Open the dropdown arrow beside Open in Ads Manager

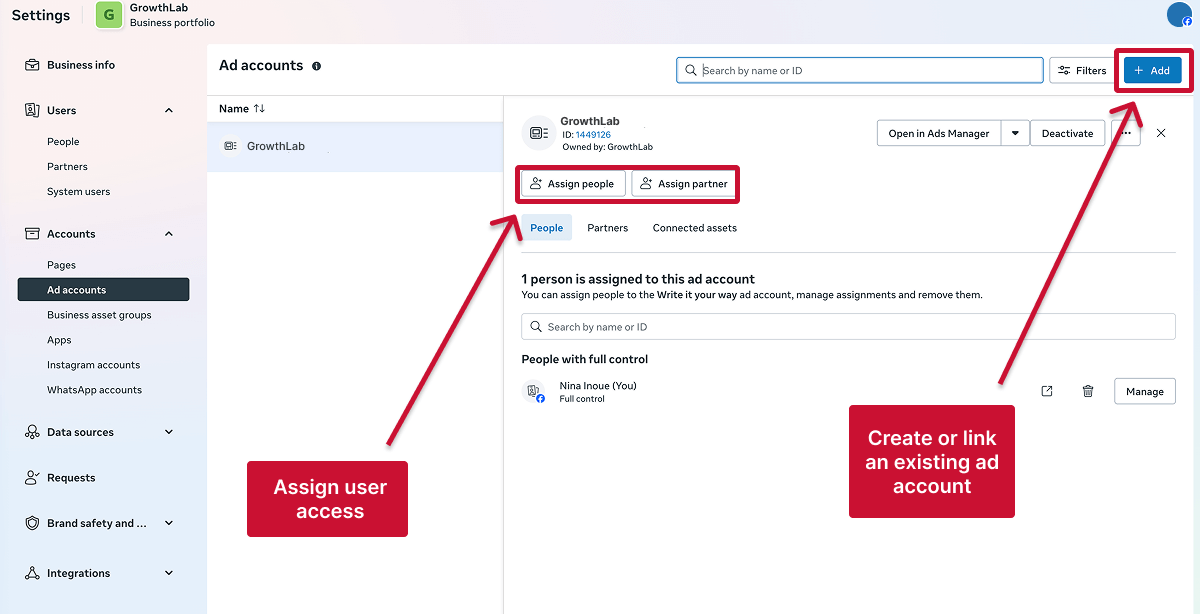(1015, 133)
